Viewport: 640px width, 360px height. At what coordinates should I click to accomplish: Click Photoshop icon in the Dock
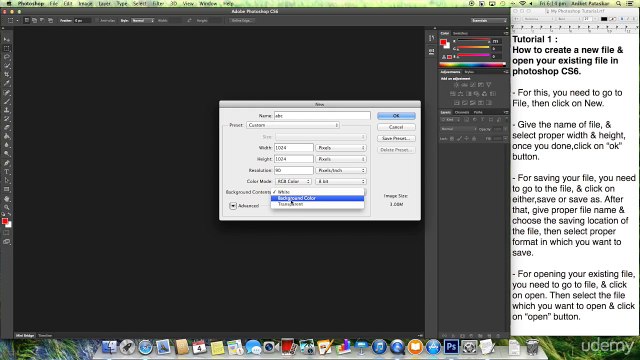point(451,347)
